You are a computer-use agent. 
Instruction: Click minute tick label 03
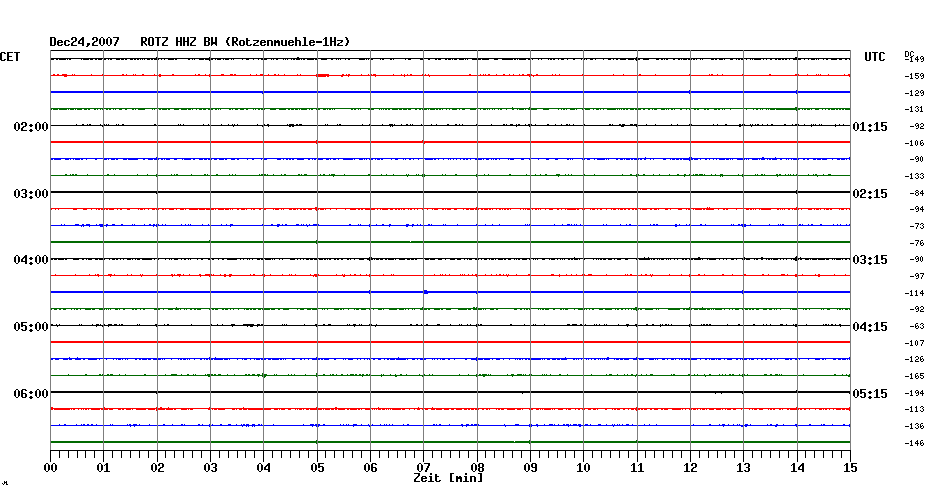click(211, 468)
